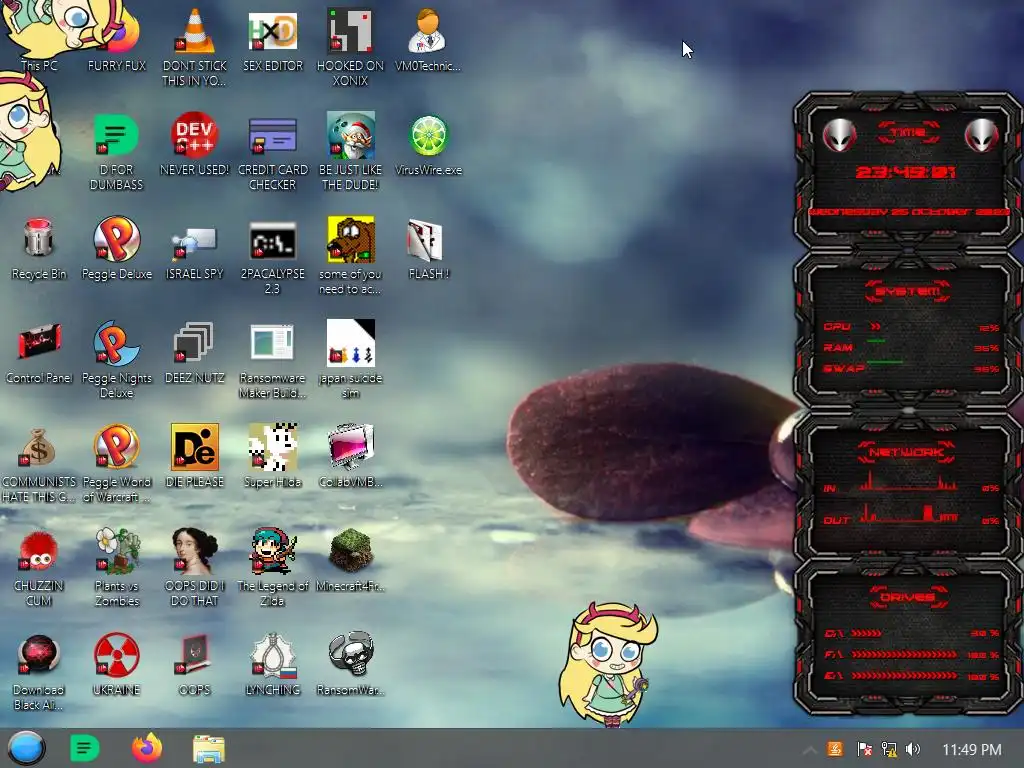Open the CHUZZIN red fuzzy icon
Viewport: 1024px width, 768px height.
pyautogui.click(x=39, y=551)
